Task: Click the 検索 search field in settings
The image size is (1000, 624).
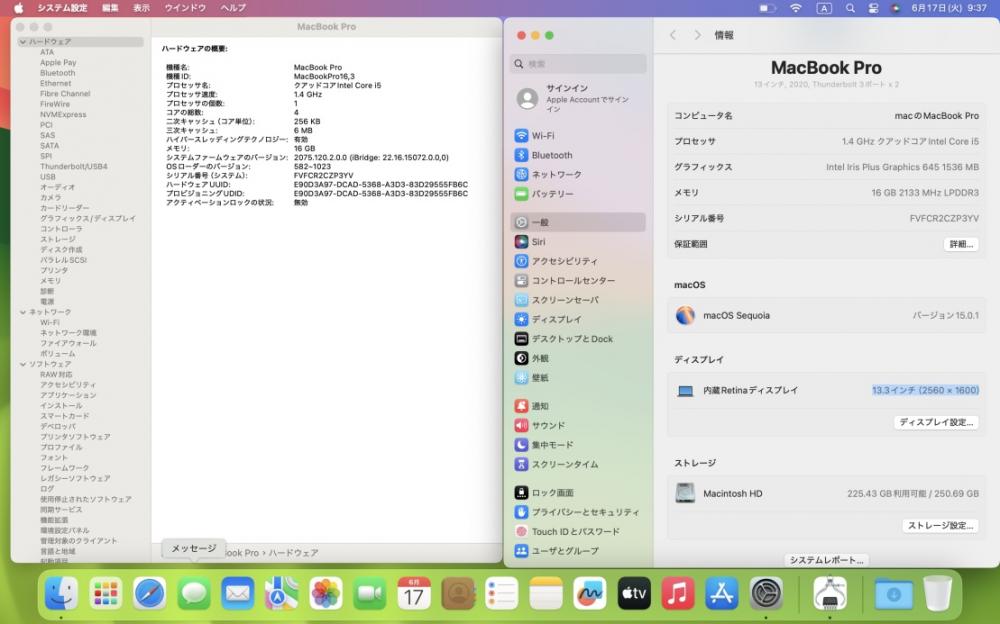Action: coord(578,64)
